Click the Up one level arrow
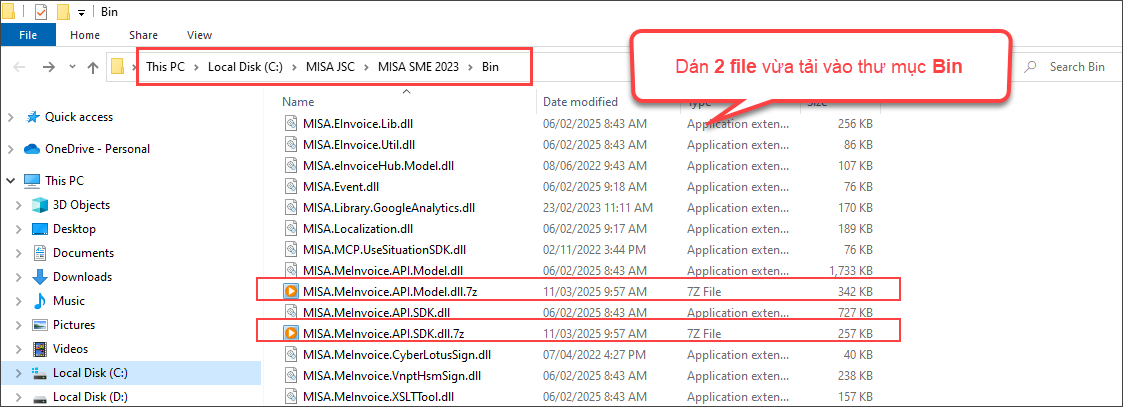 (x=93, y=67)
